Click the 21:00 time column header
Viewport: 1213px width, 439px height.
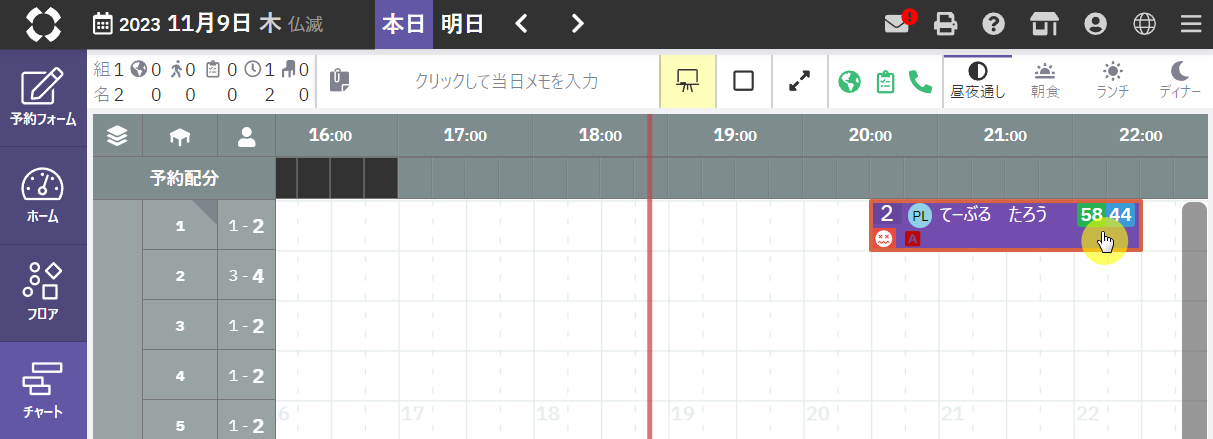(1005, 136)
